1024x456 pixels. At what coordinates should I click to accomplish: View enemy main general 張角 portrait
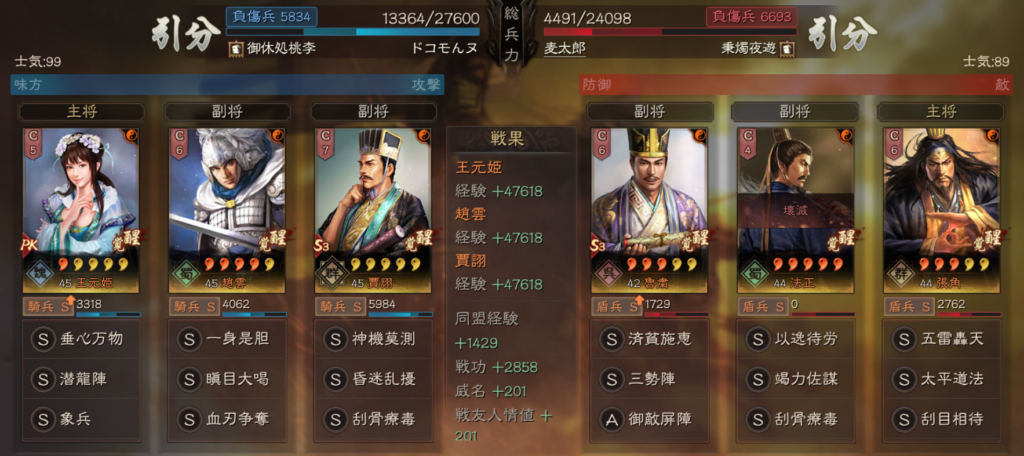tap(942, 210)
